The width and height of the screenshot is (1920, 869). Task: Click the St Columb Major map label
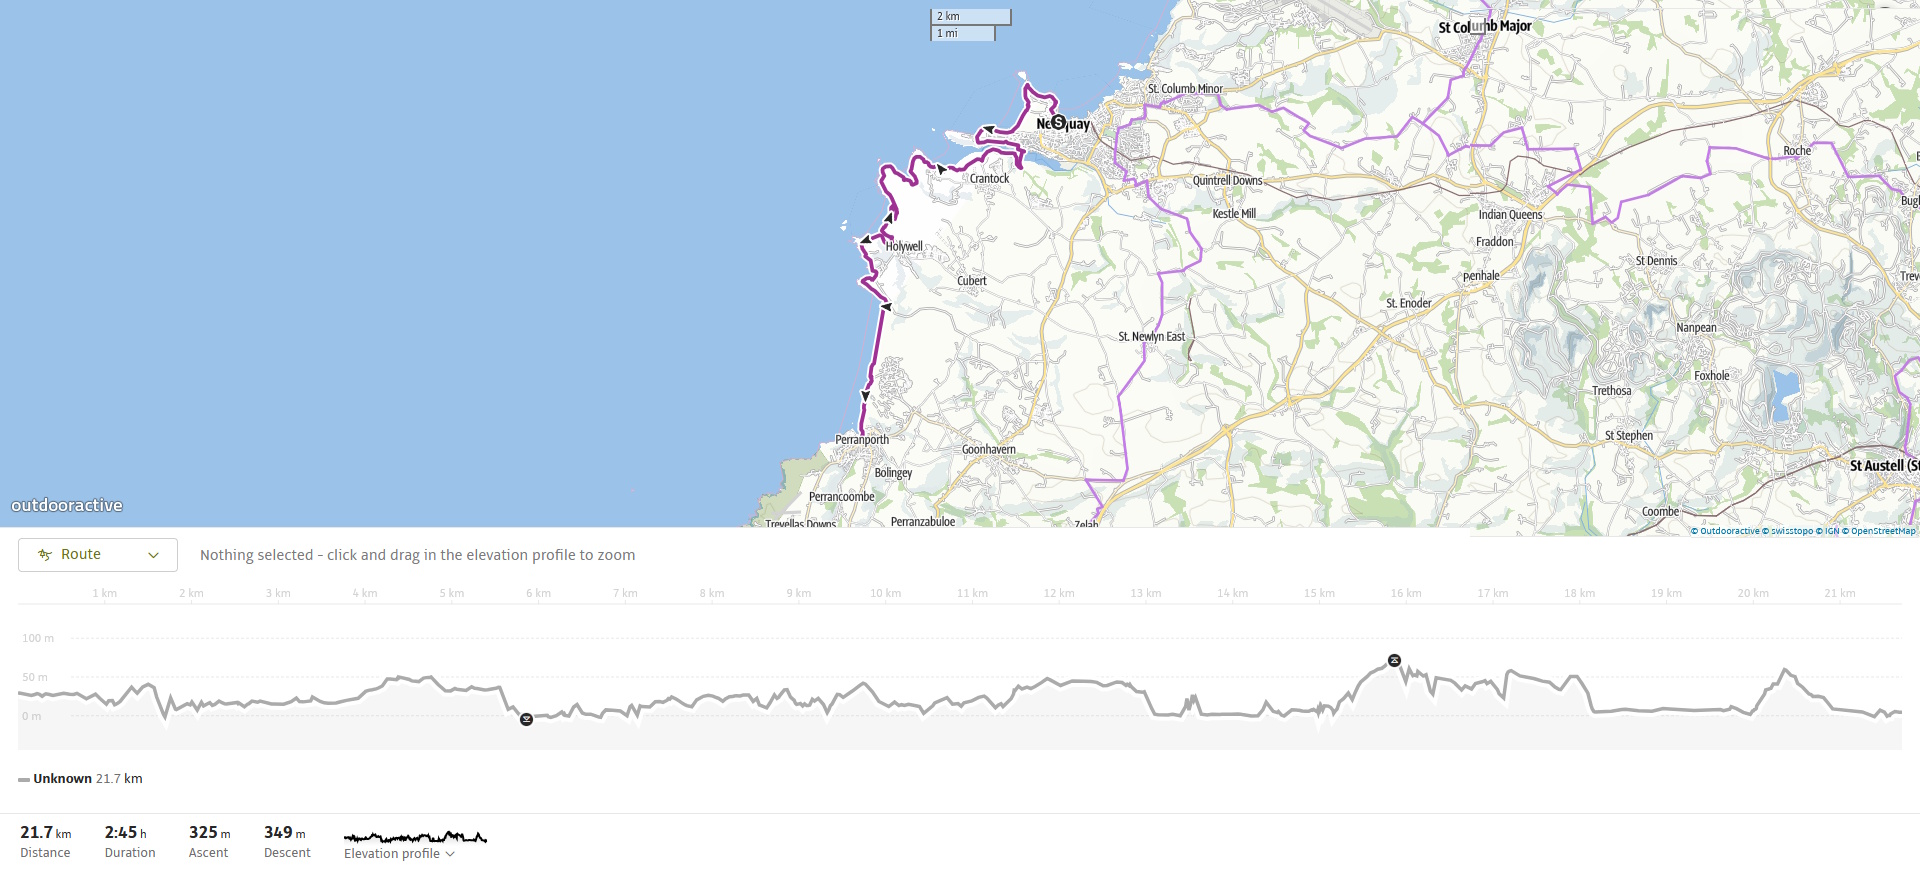point(1484,27)
